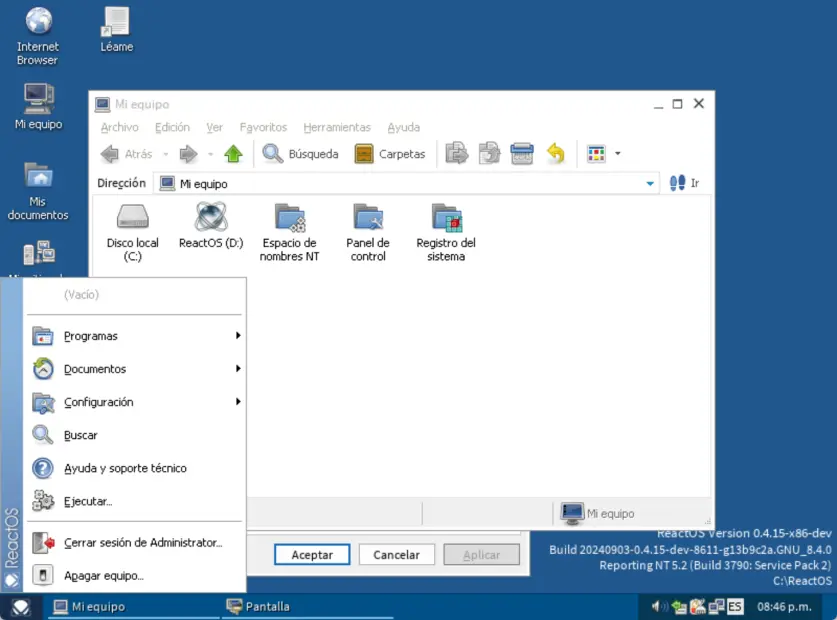Image resolution: width=837 pixels, height=620 pixels.
Task: Click the volume speaker tray icon
Action: click(x=659, y=607)
